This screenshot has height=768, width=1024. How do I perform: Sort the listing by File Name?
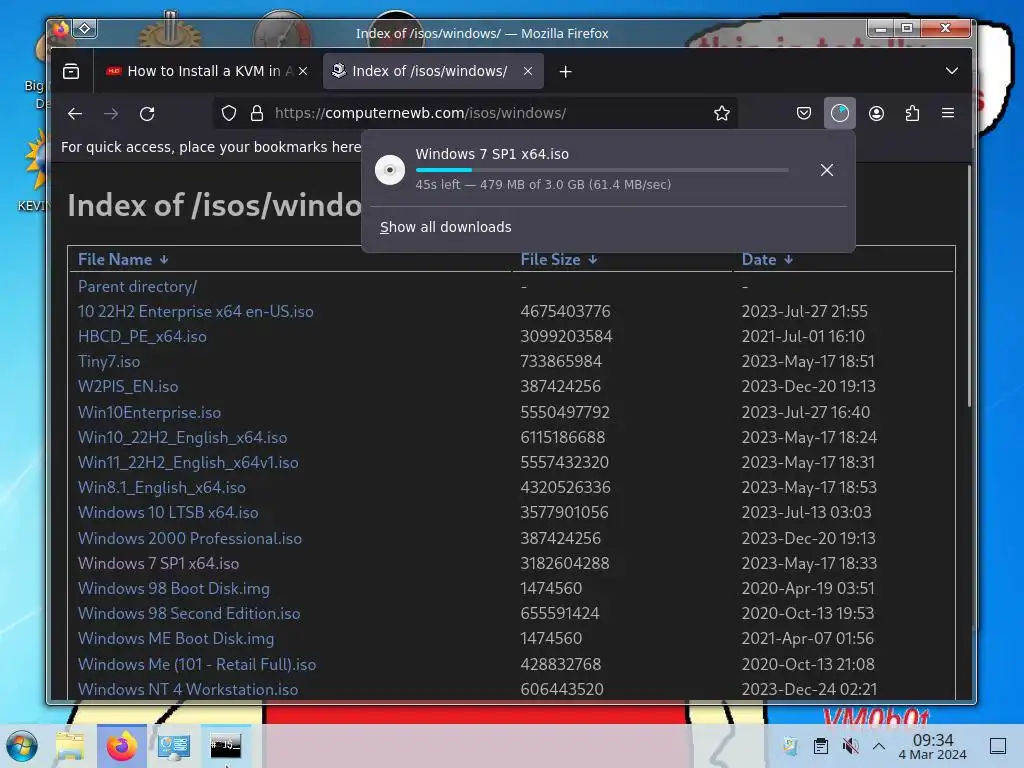[123, 259]
